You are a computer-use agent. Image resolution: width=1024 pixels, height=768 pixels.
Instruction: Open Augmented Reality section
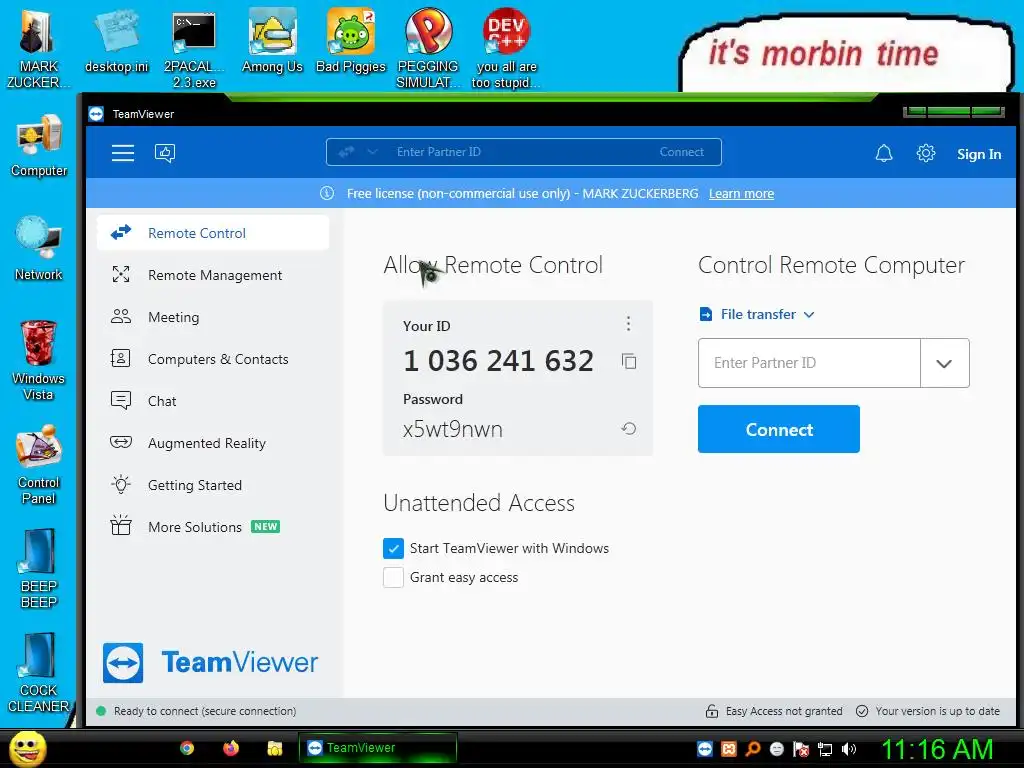(x=213, y=443)
